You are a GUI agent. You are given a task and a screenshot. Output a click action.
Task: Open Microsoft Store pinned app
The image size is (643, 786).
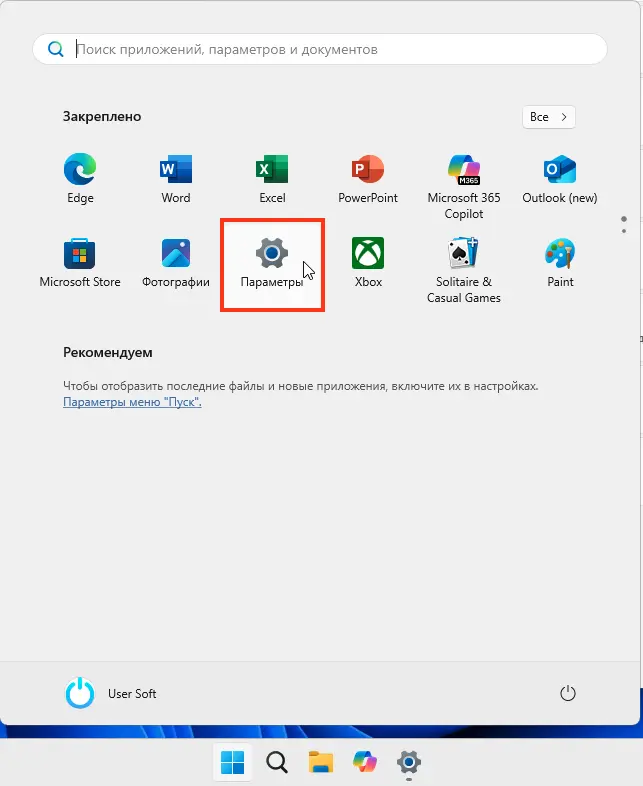coord(80,263)
